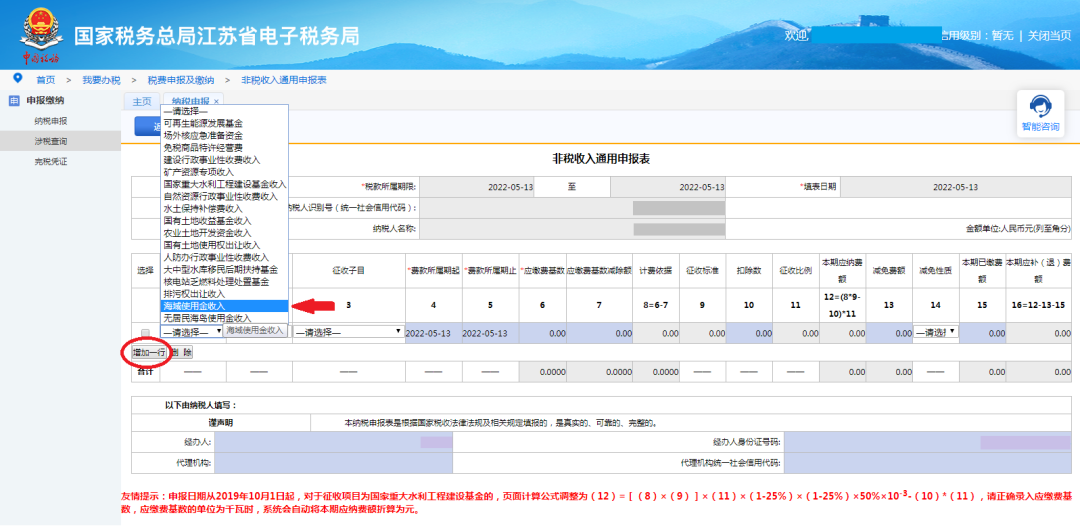
Task: Go to 首页 breadcrumb link
Action: pyautogui.click(x=45, y=80)
